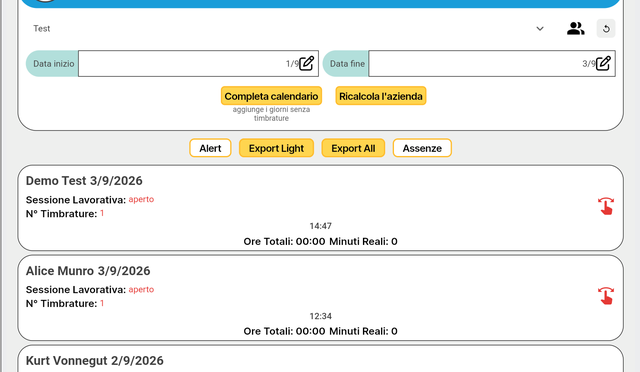
Task: Click the Data inizio input field
Action: click(x=198, y=63)
